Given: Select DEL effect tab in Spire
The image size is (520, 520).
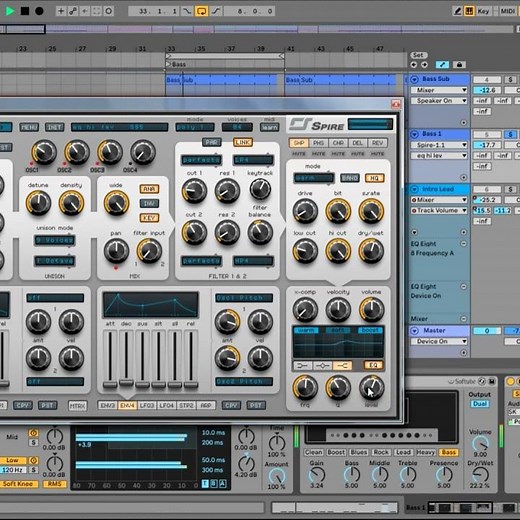Looking at the screenshot, I should point(358,143).
